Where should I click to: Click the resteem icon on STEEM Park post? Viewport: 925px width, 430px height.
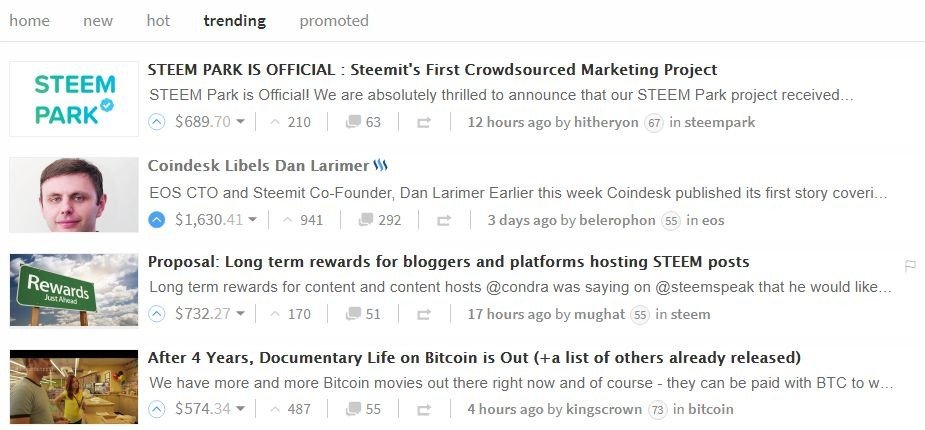pyautogui.click(x=424, y=123)
